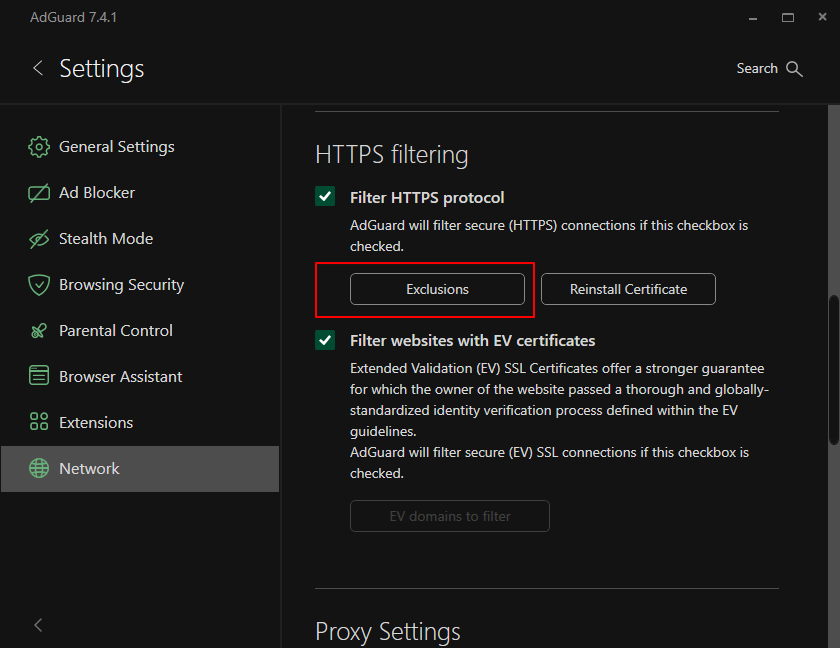Click the Browsing Security shield icon
The width and height of the screenshot is (840, 648).
click(39, 285)
